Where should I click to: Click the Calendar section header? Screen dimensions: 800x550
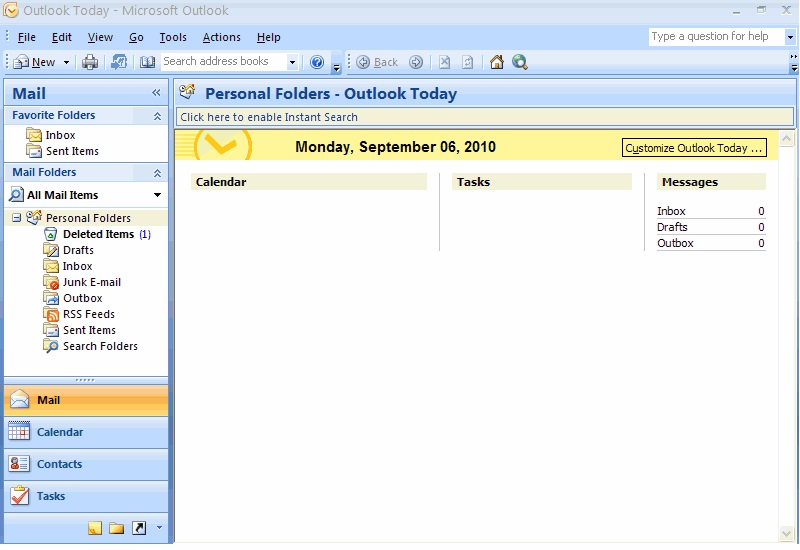coord(309,182)
